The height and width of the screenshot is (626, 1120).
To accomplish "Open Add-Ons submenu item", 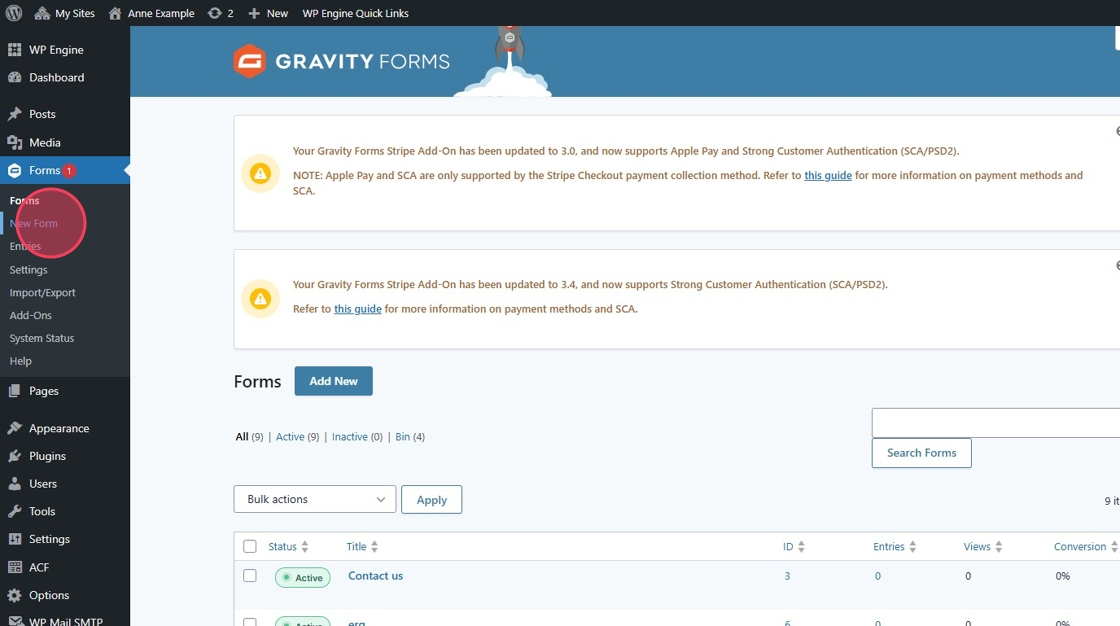I will pos(31,315).
